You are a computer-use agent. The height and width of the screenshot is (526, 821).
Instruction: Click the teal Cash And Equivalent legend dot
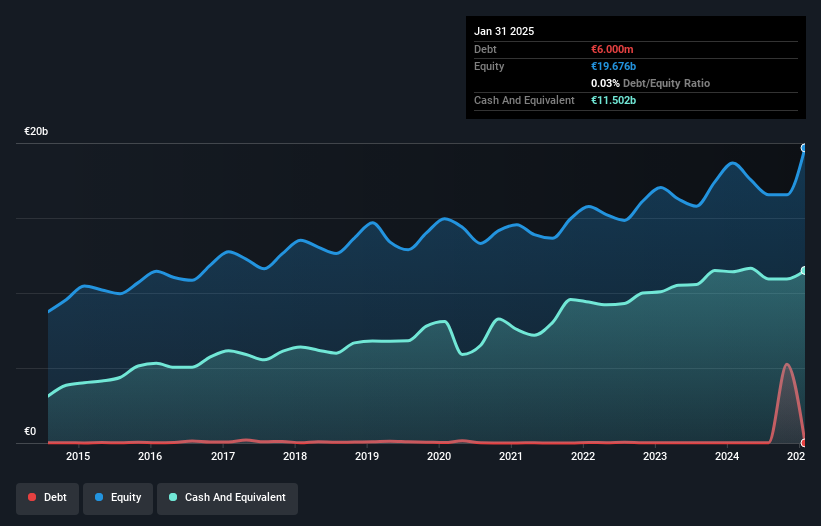coord(173,497)
